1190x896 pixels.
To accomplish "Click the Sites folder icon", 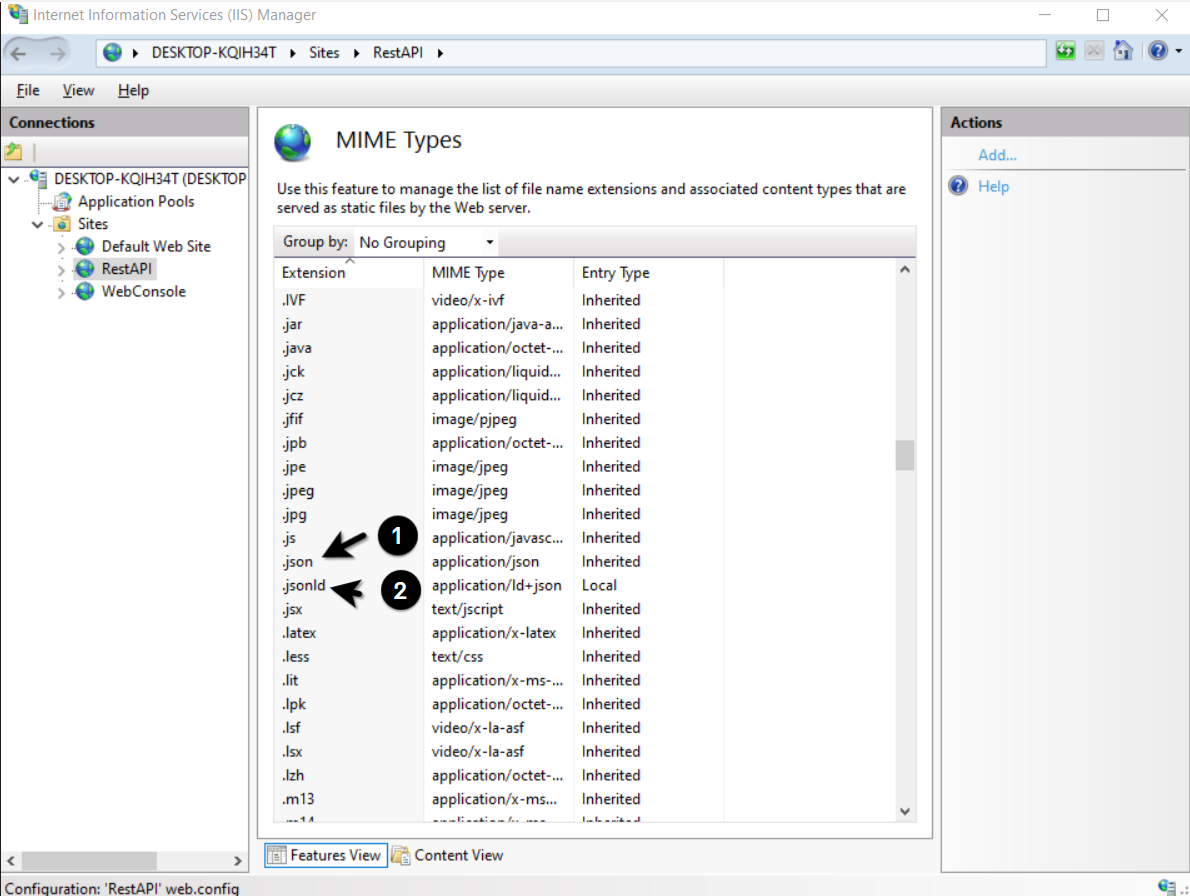I will [x=62, y=224].
